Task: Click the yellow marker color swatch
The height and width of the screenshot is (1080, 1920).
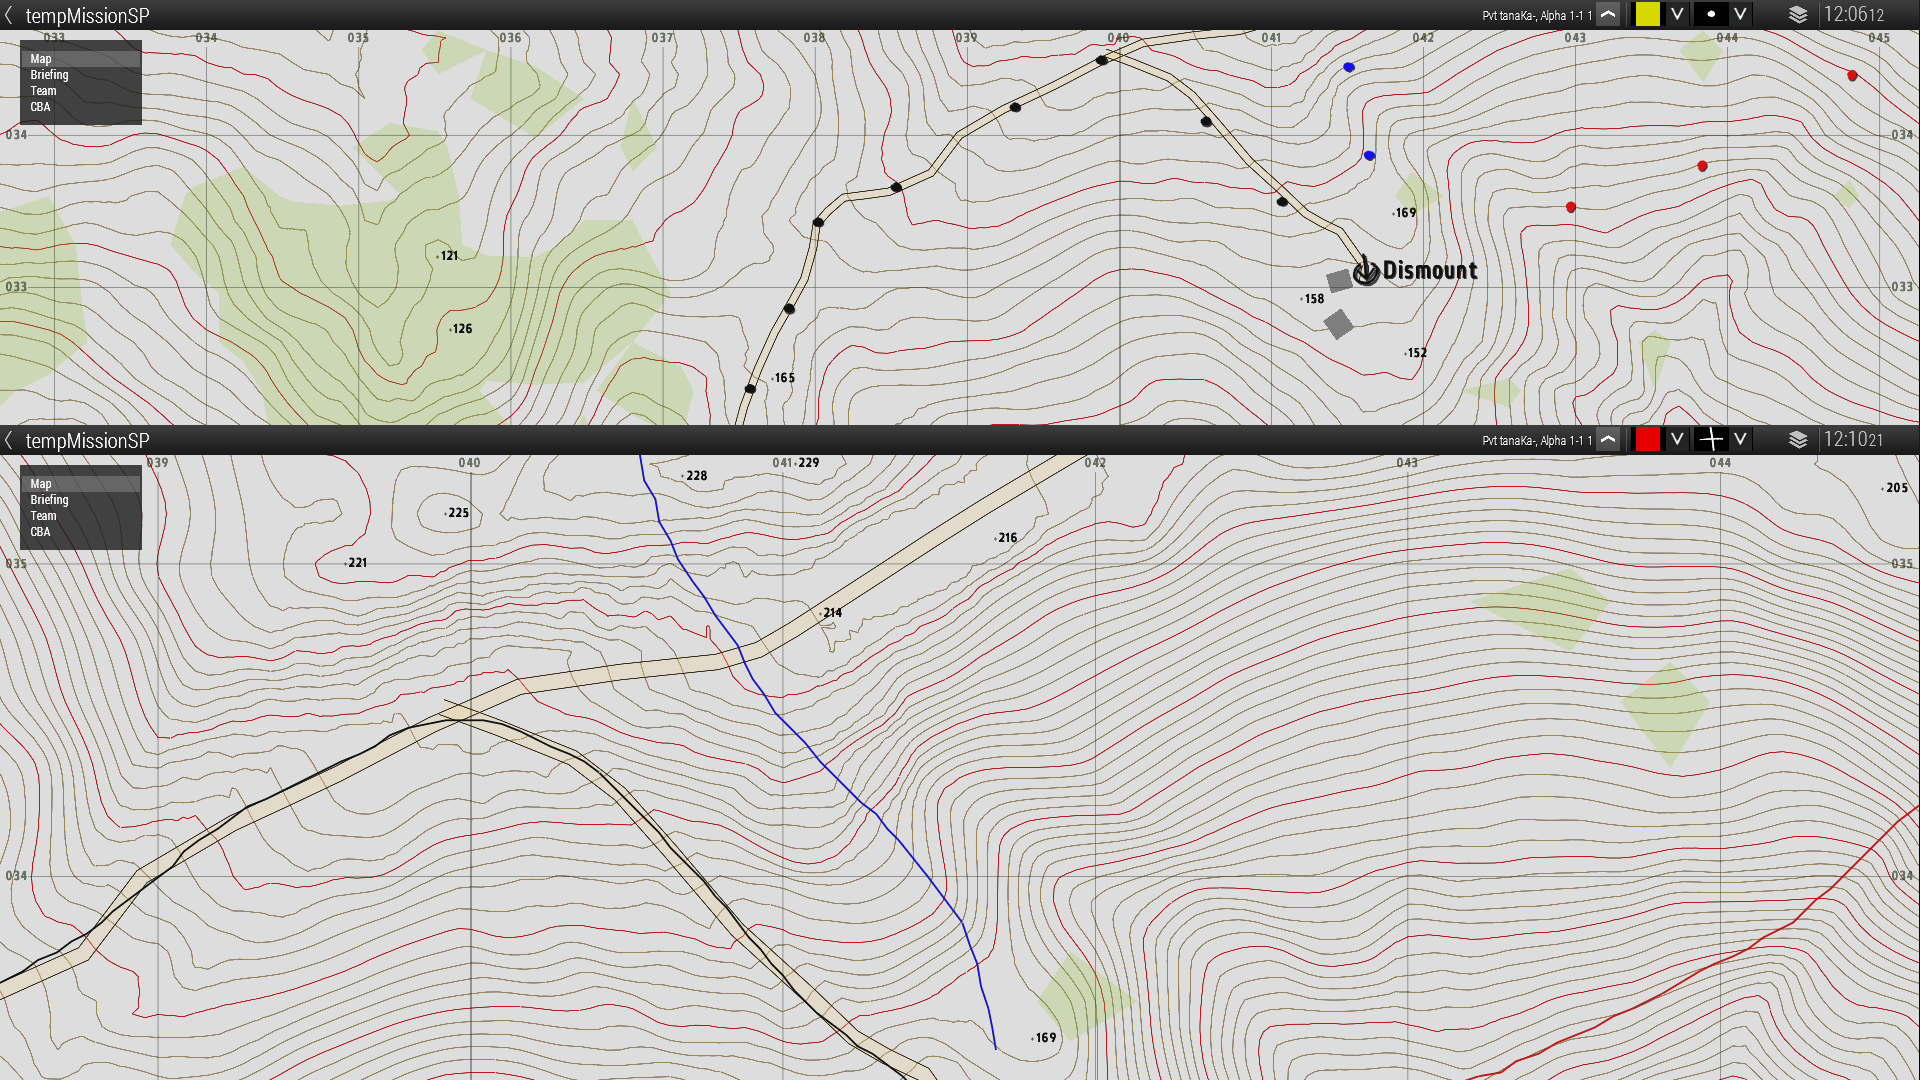Action: 1647,15
